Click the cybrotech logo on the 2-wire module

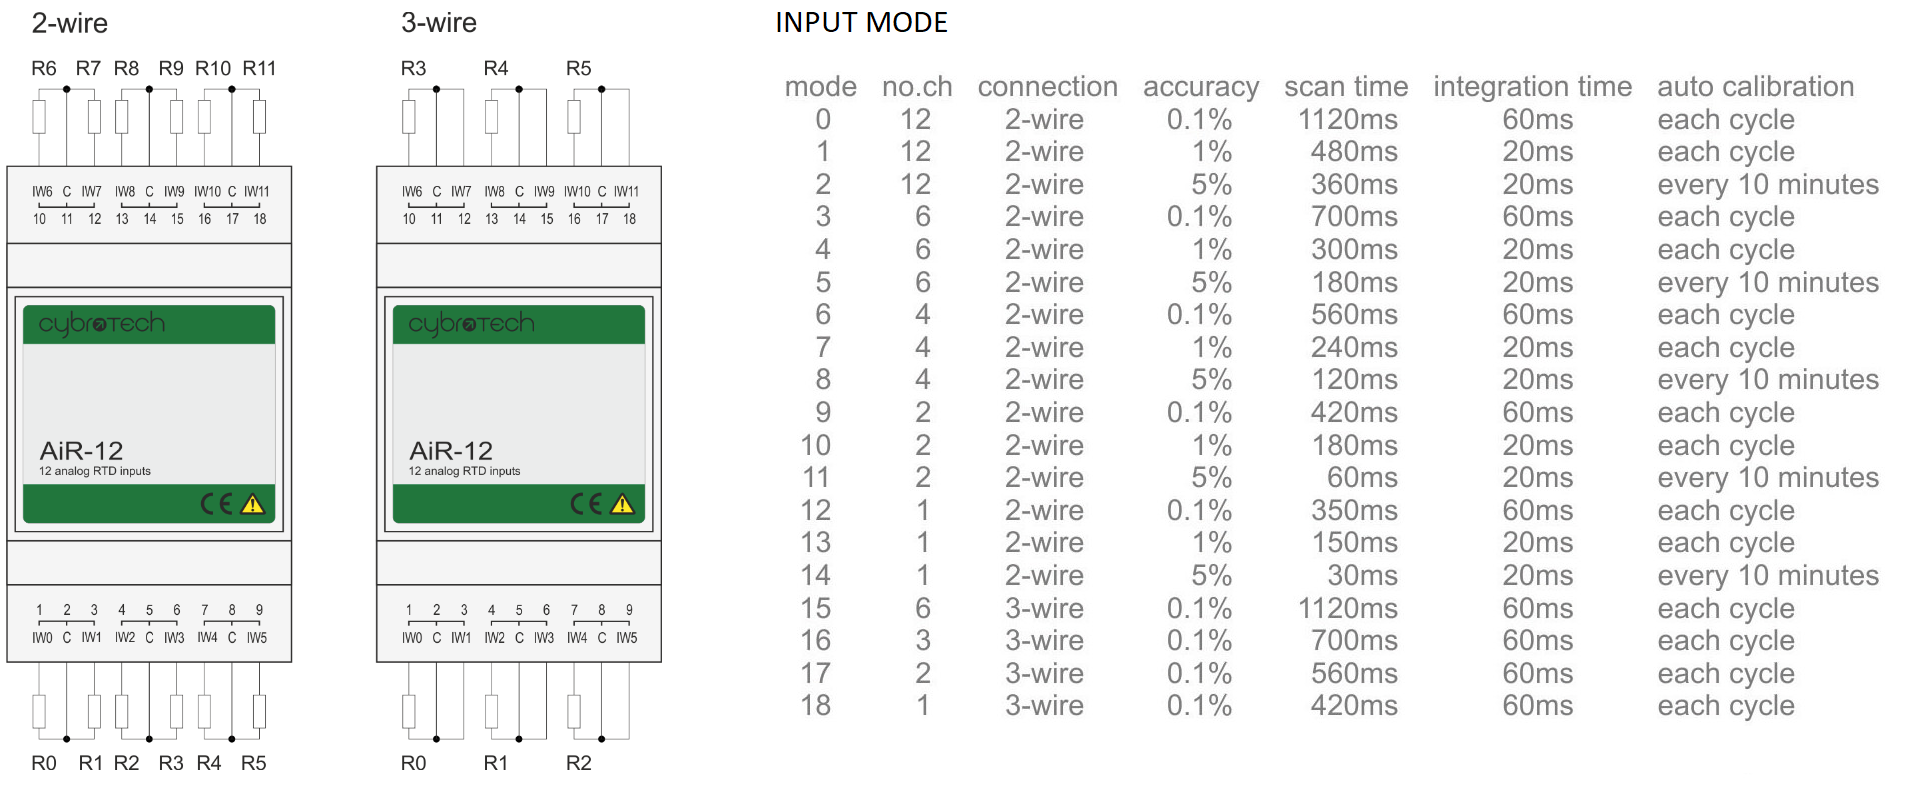coord(102,324)
